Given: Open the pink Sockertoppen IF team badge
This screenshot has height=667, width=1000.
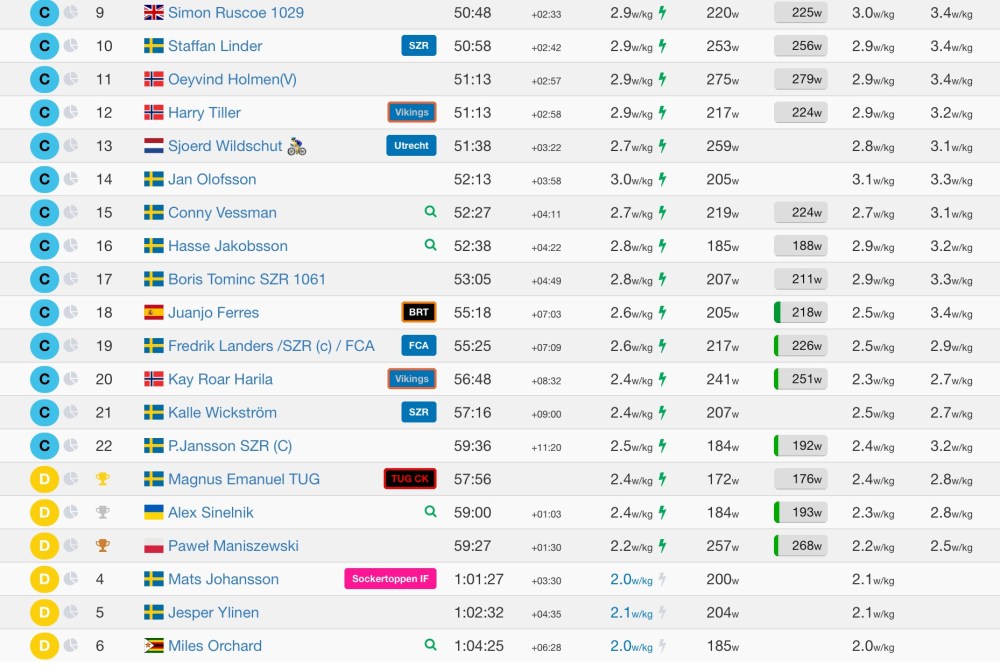Looking at the screenshot, I should point(390,579).
